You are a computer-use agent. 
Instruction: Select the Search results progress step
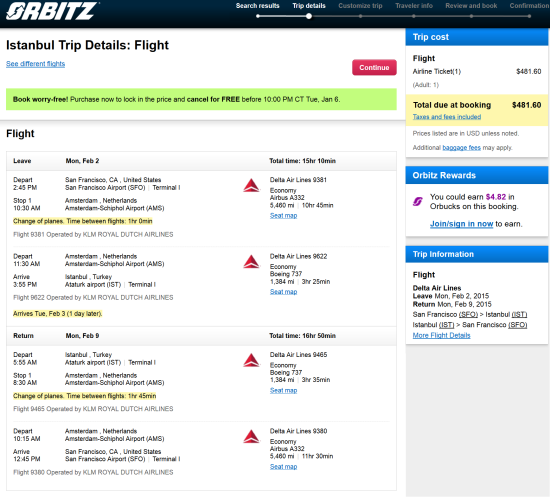coord(257,6)
